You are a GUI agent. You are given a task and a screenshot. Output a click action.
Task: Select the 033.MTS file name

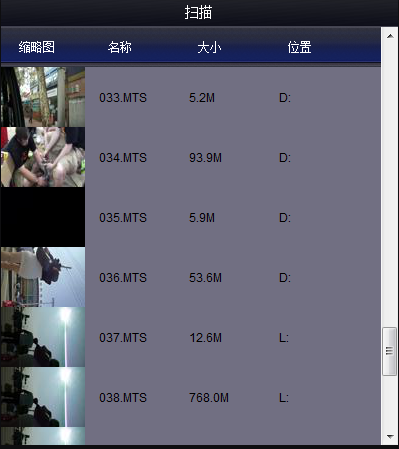click(x=123, y=98)
